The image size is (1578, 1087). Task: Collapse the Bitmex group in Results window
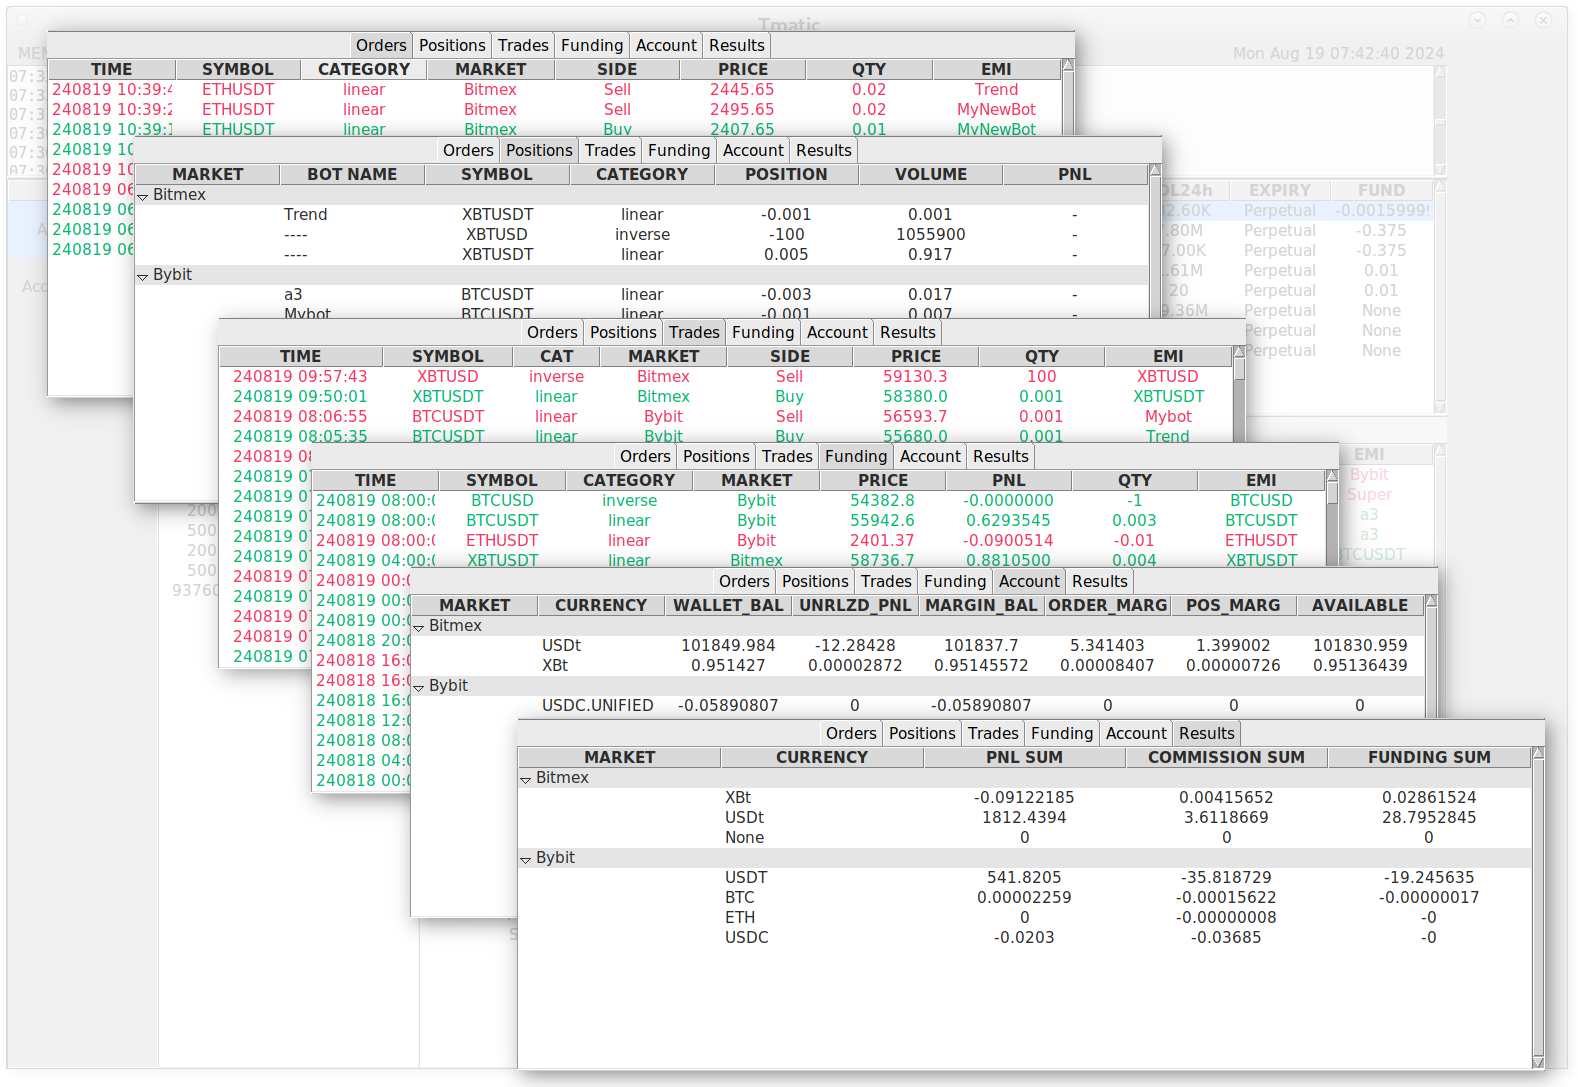coord(526,780)
